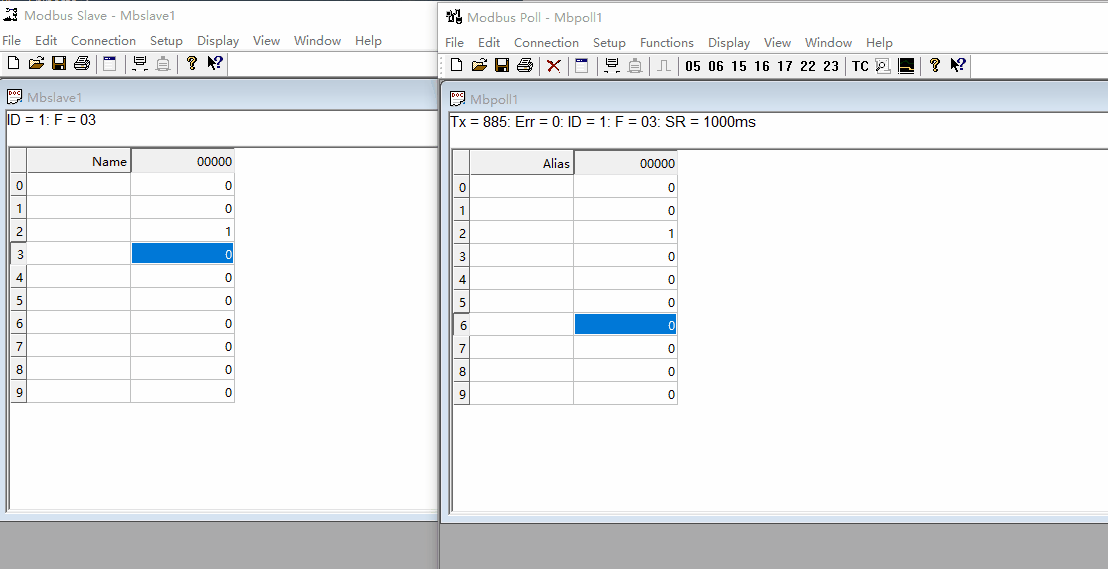Click red X delete icon in Modbus Poll

pos(553,66)
